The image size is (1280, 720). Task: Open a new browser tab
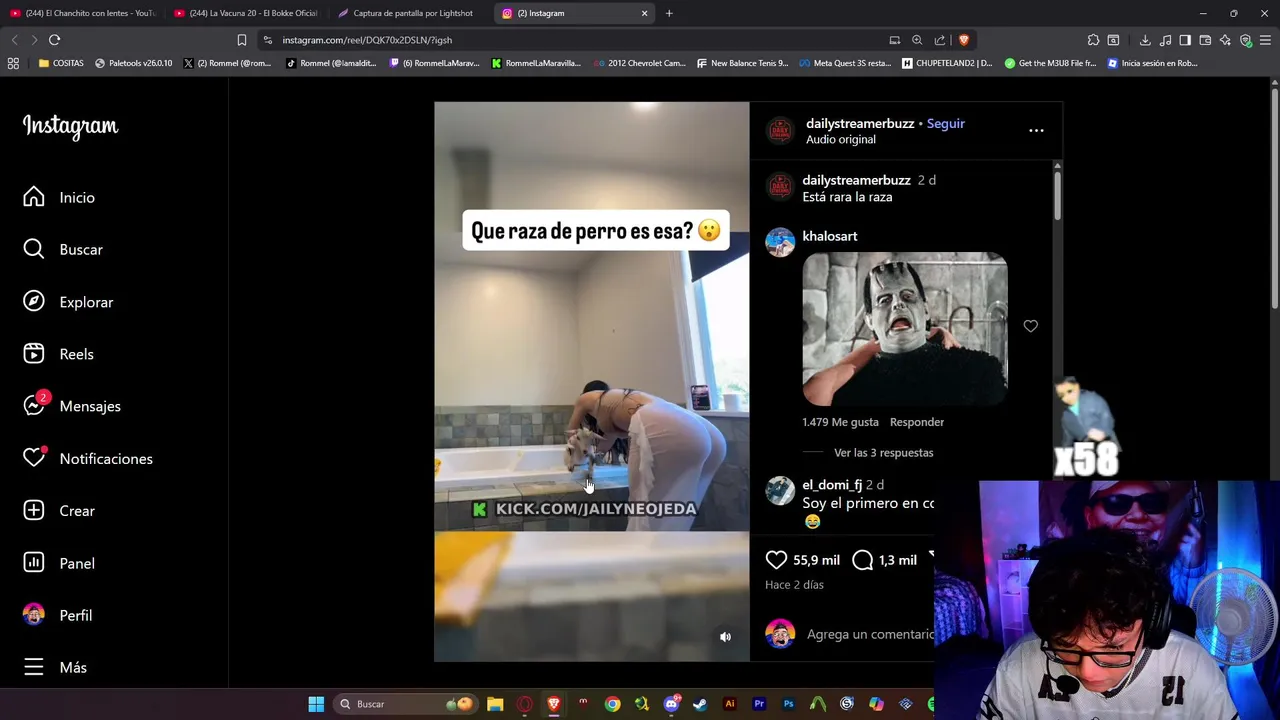(x=669, y=13)
